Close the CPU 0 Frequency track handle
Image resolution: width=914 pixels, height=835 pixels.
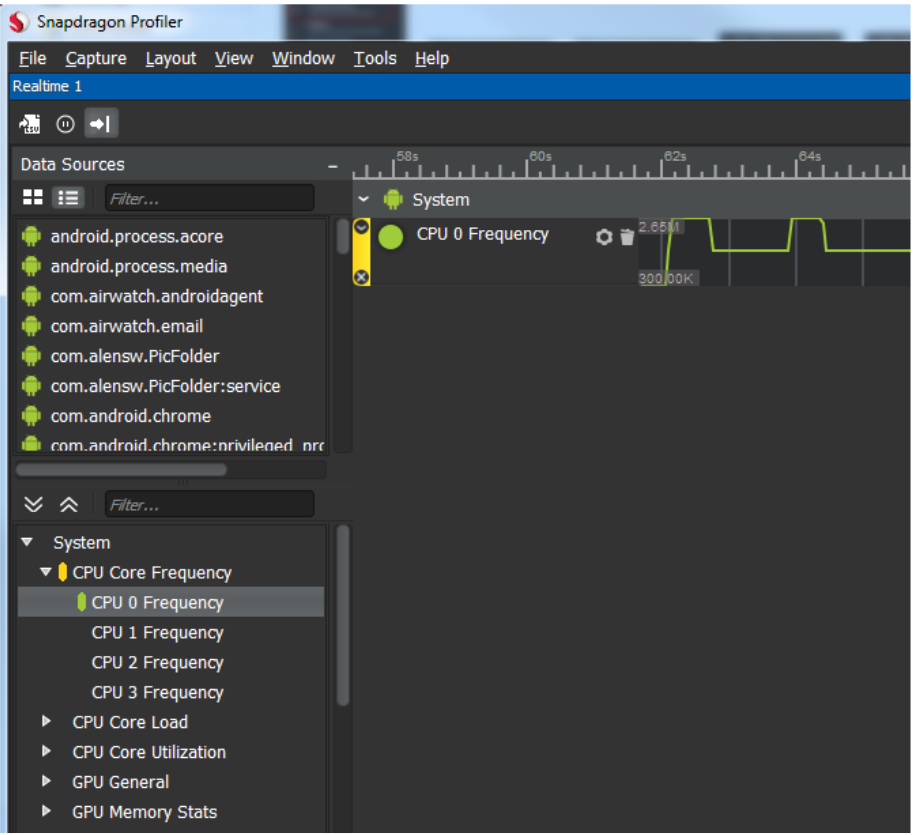point(361,277)
